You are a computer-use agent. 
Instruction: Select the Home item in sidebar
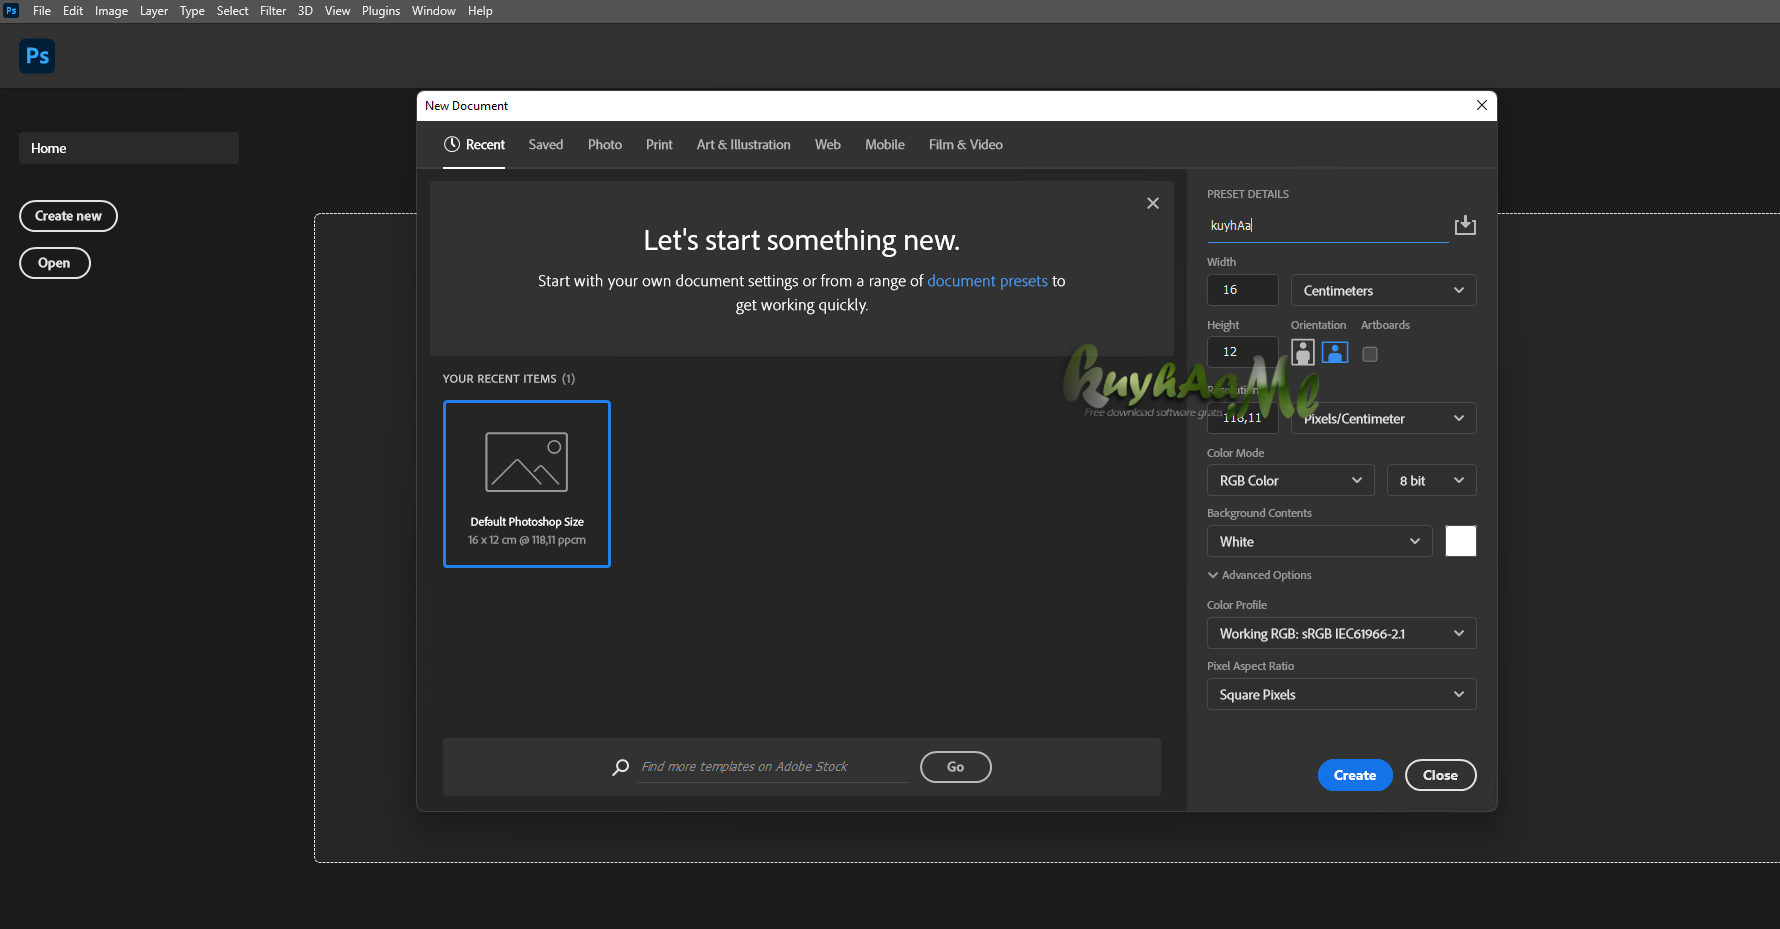[x=129, y=148]
